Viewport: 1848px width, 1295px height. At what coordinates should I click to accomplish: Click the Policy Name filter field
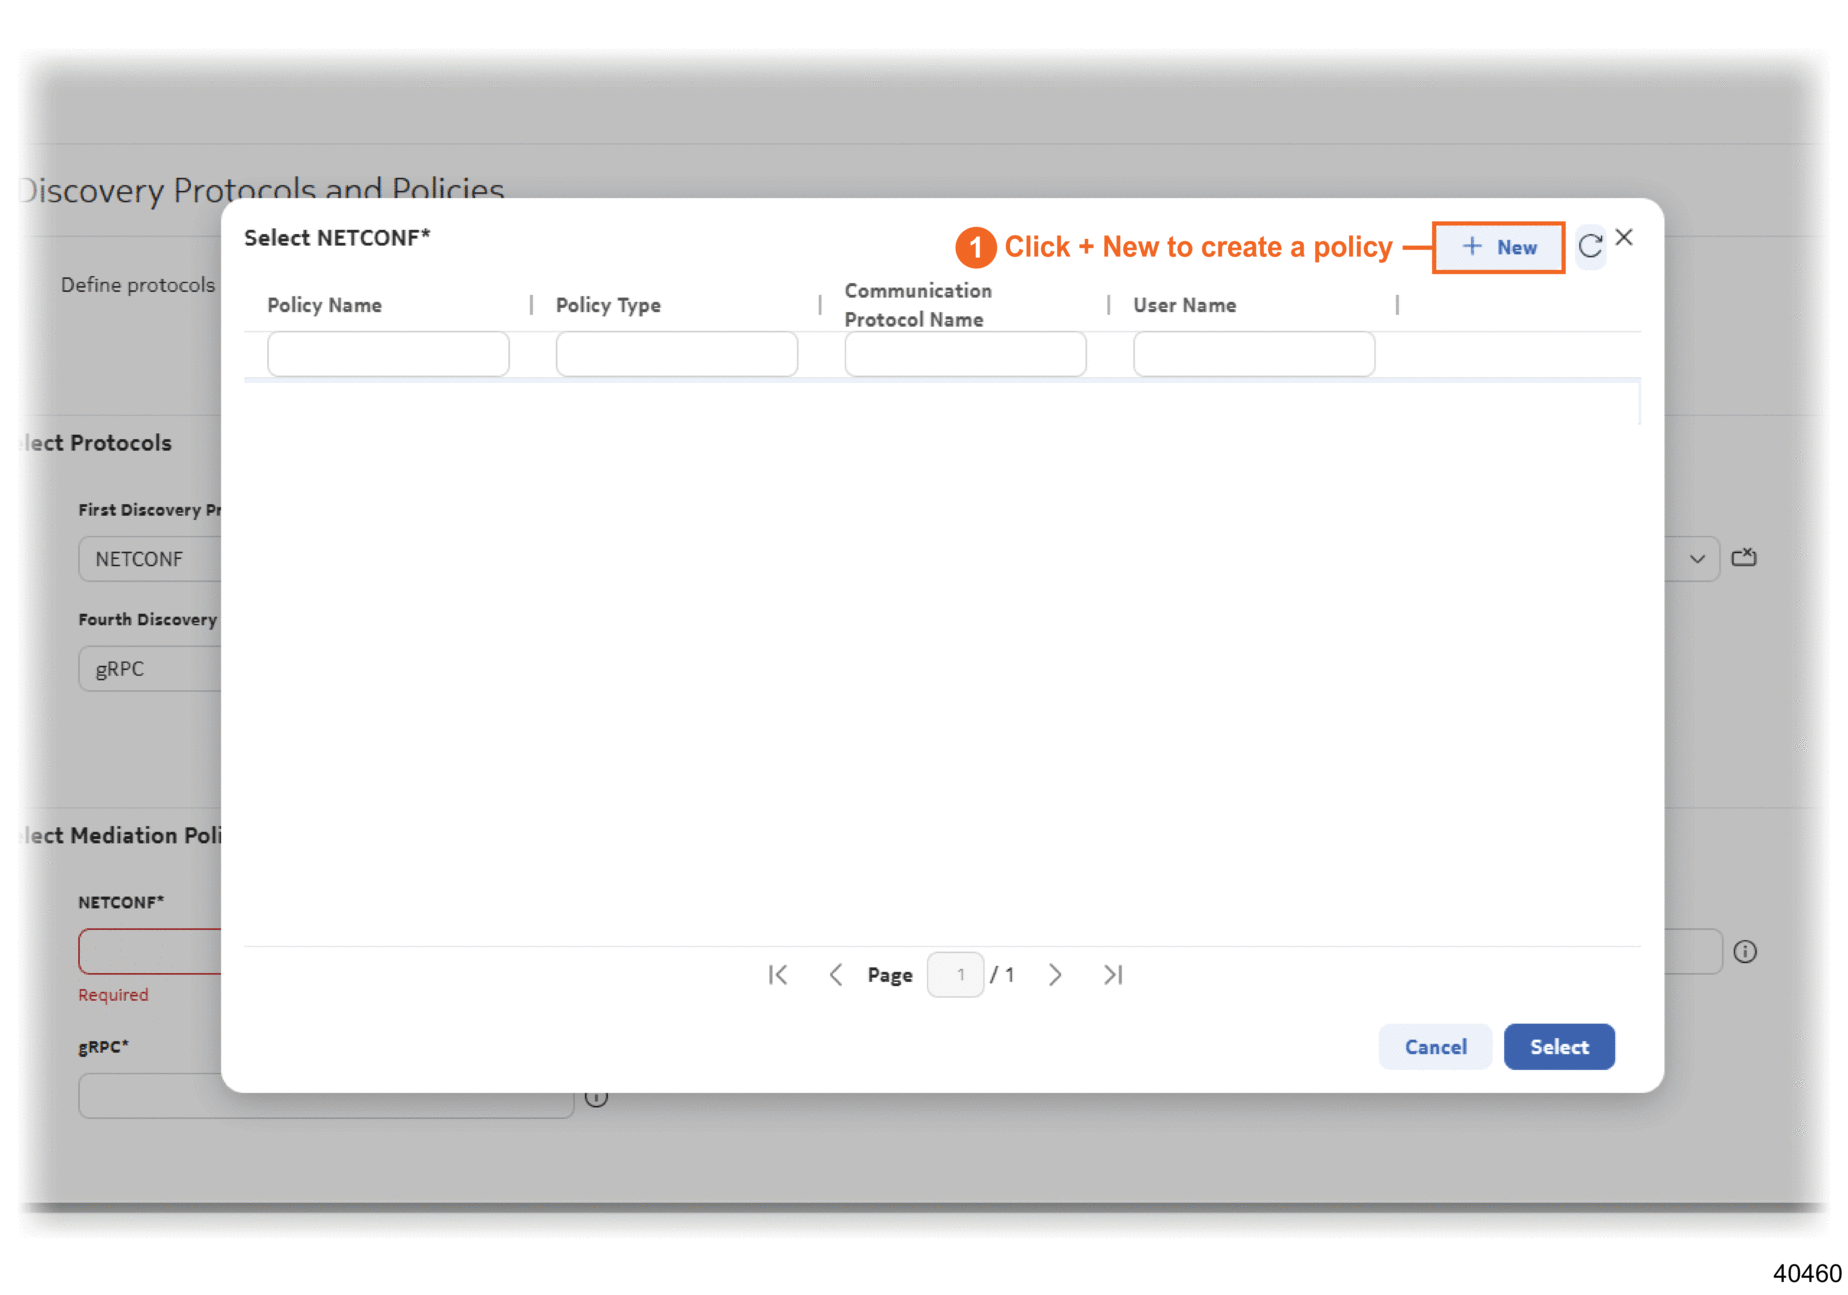(x=388, y=354)
